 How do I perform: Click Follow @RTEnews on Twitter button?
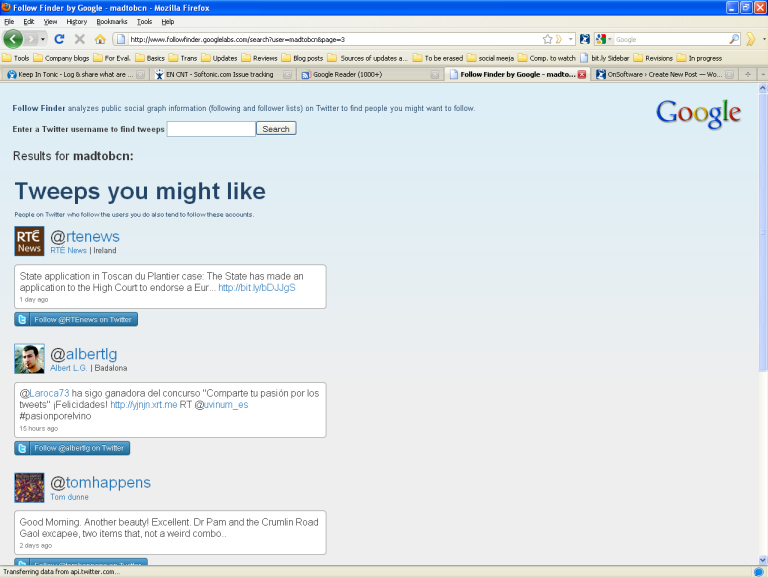pyautogui.click(x=76, y=319)
